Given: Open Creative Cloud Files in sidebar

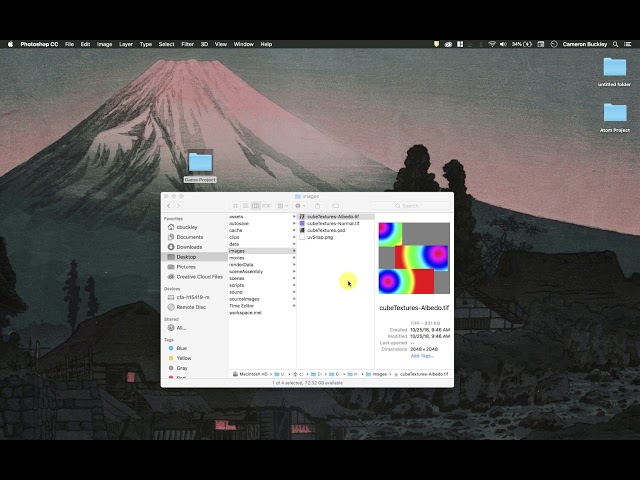Looking at the screenshot, I should tap(195, 277).
